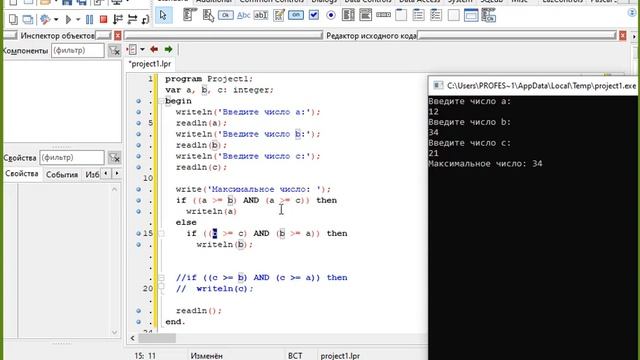Click the Свойства filter input field

(x=72, y=158)
